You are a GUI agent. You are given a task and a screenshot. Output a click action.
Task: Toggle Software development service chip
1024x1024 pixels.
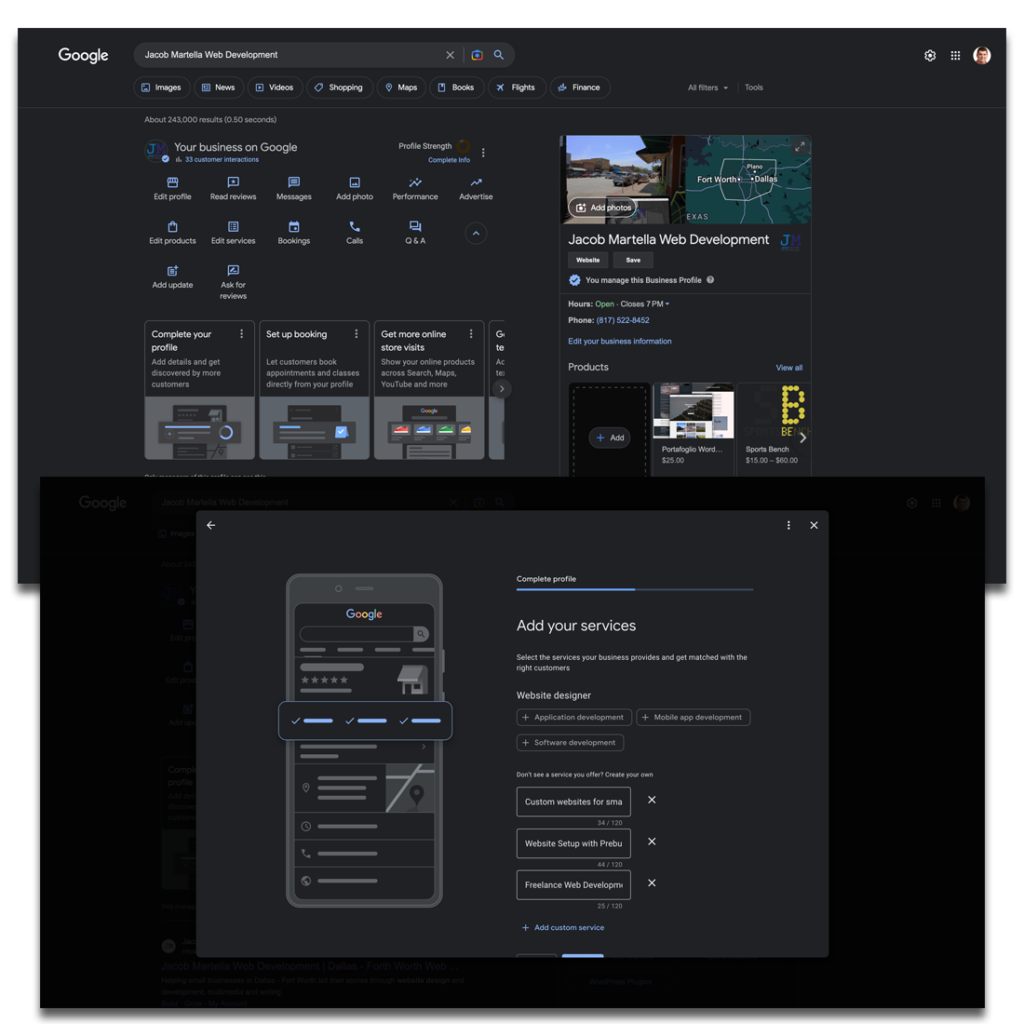(569, 743)
